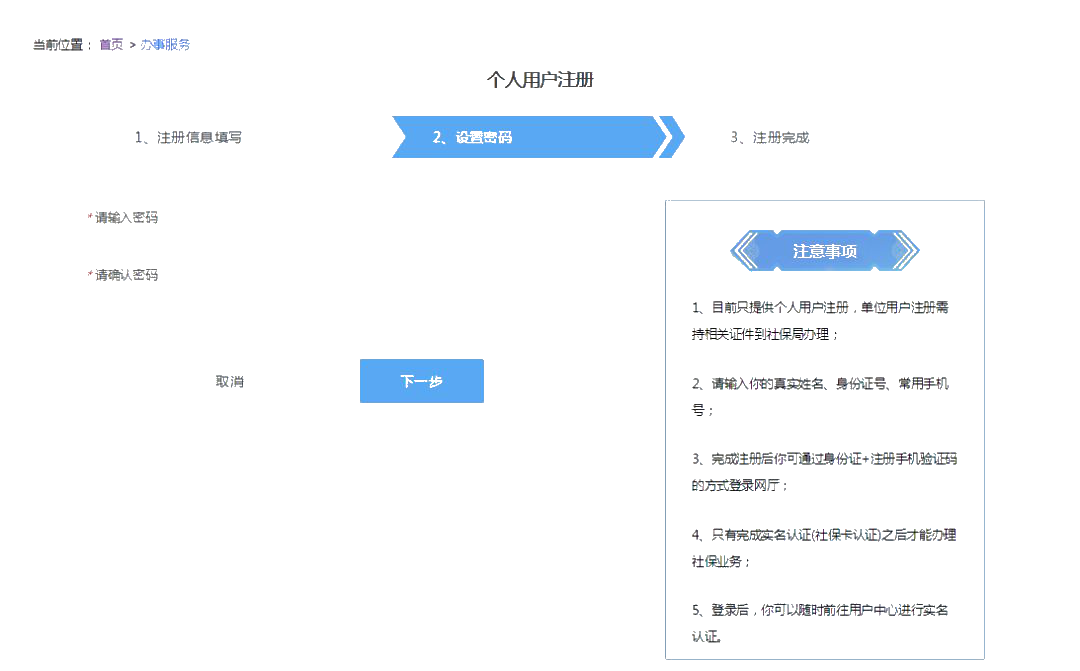Click the 下一步 button
The width and height of the screenshot is (1080, 671).
421,381
